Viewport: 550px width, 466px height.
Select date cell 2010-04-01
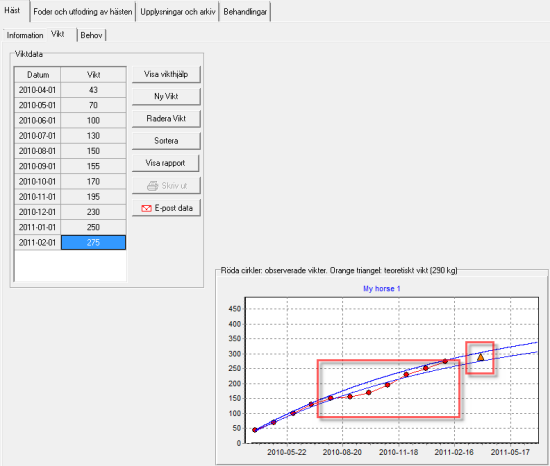[x=38, y=90]
